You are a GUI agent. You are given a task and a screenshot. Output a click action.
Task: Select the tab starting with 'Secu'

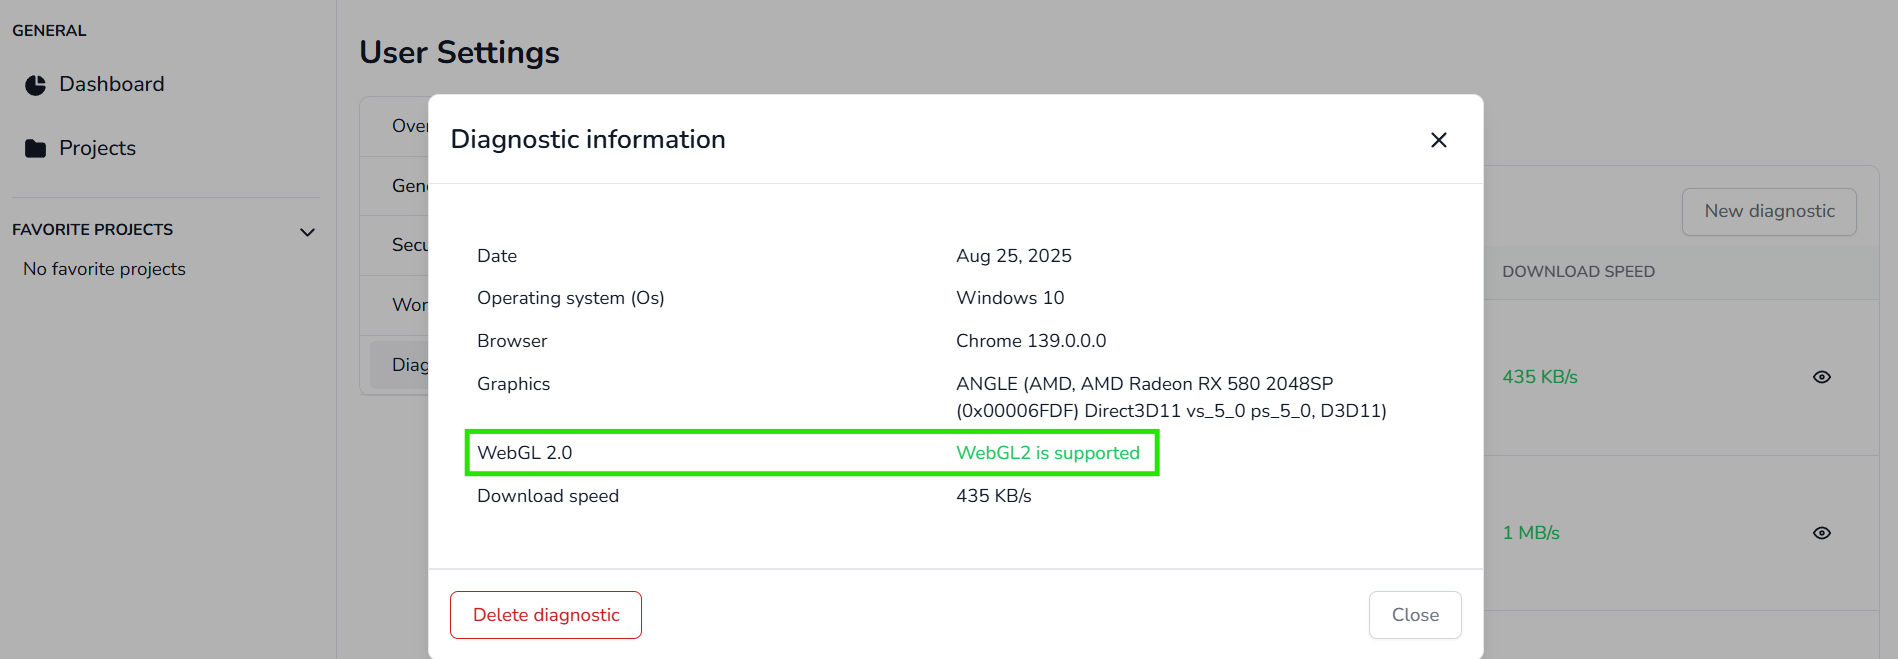408,245
